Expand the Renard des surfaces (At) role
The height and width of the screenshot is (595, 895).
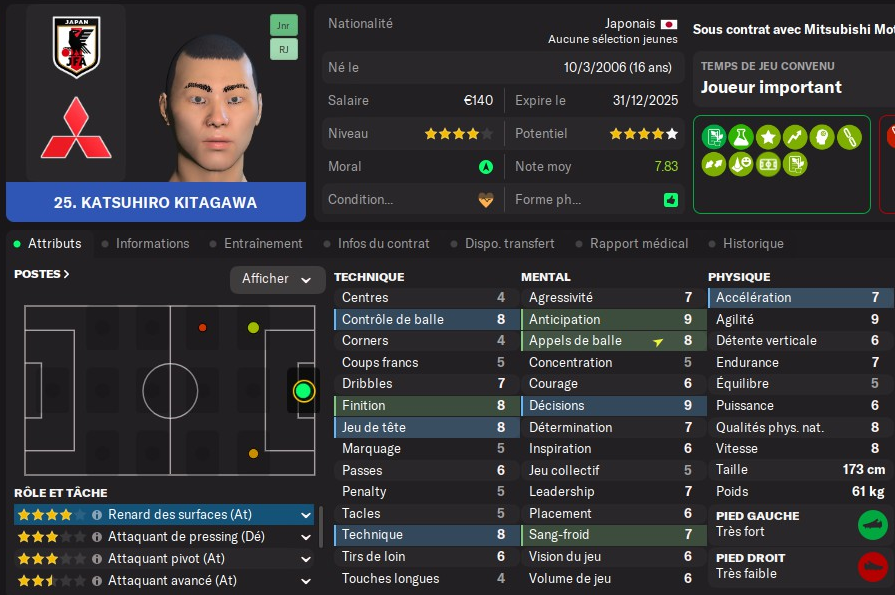point(306,515)
